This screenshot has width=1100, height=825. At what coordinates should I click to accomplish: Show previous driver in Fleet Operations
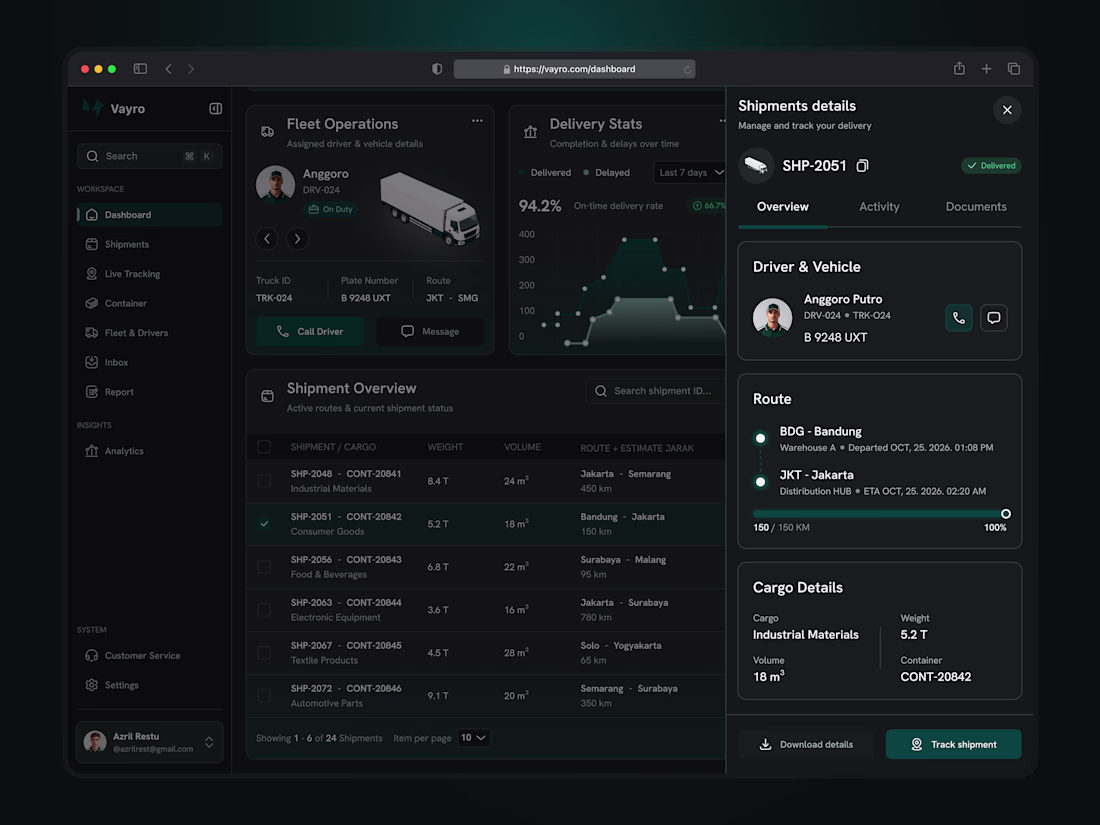pos(267,239)
